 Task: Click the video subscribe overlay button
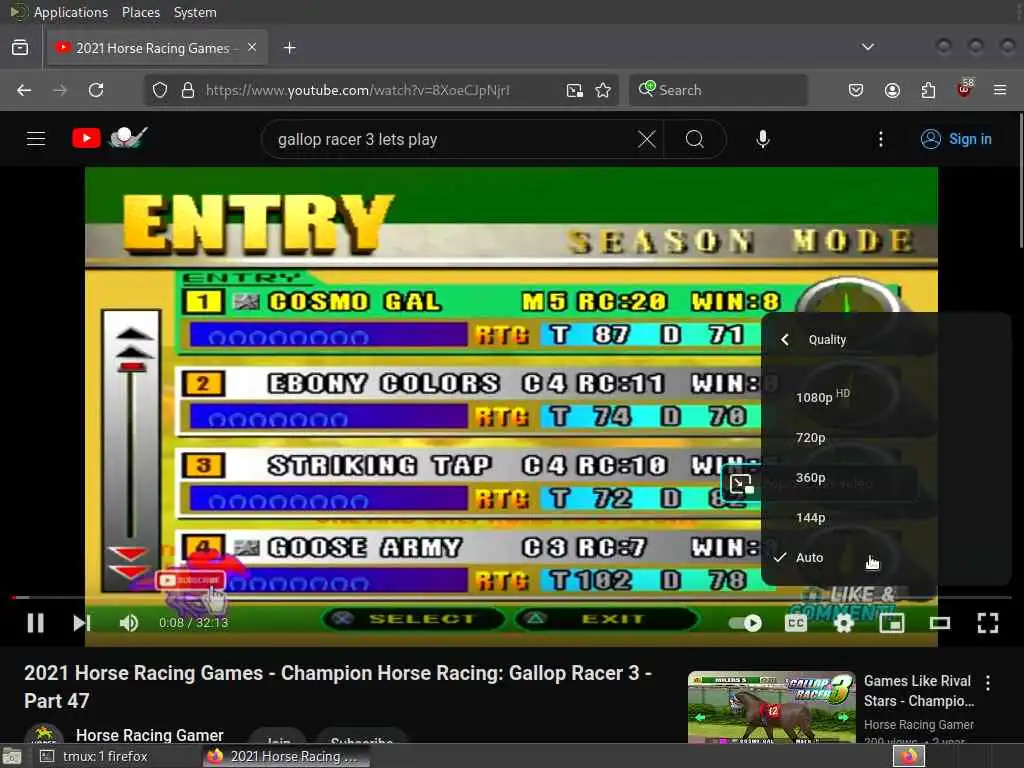[x=191, y=581]
